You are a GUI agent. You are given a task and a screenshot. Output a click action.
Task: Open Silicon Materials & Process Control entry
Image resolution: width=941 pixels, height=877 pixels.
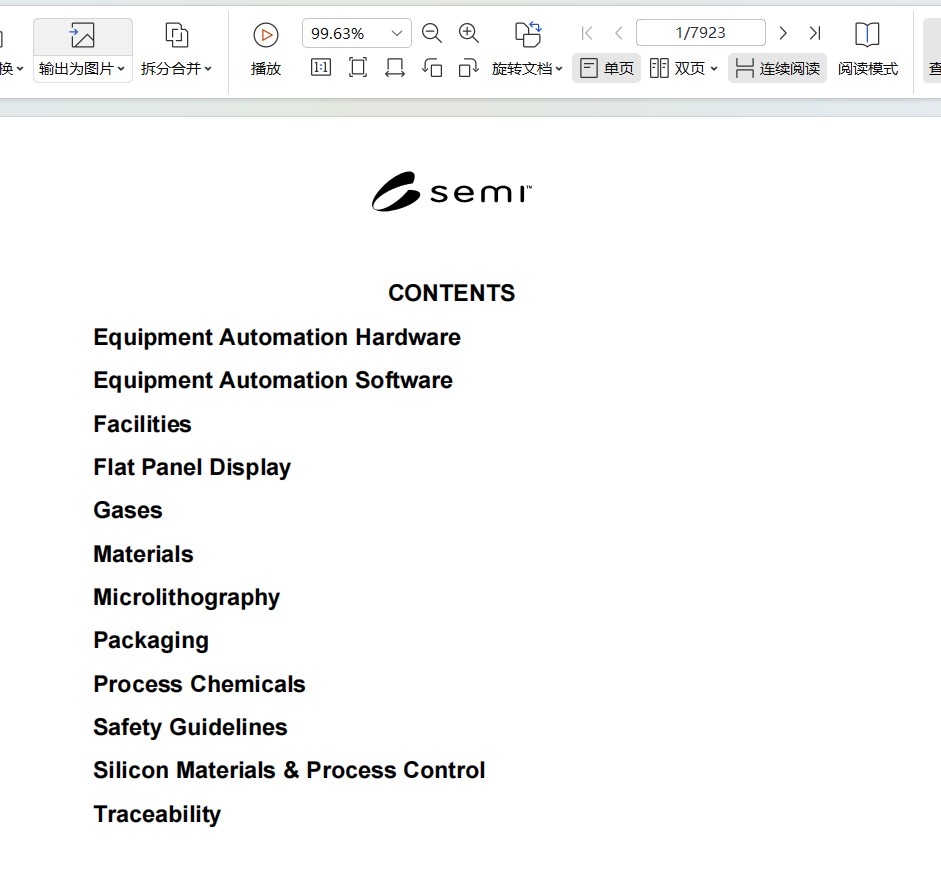(x=289, y=771)
